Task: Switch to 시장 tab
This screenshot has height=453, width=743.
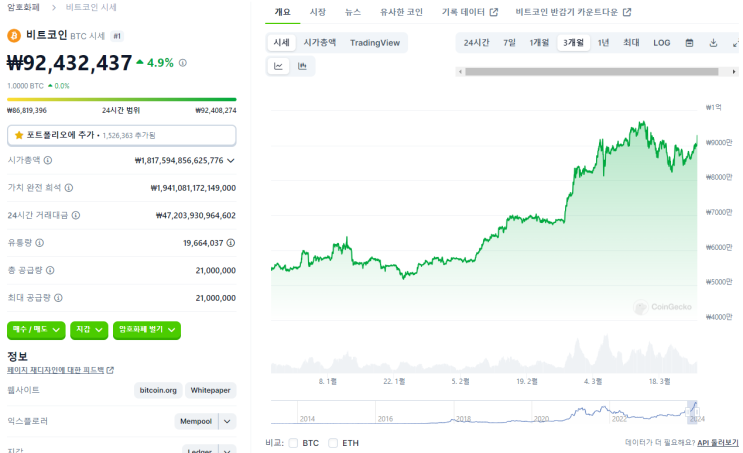Action: [x=318, y=12]
